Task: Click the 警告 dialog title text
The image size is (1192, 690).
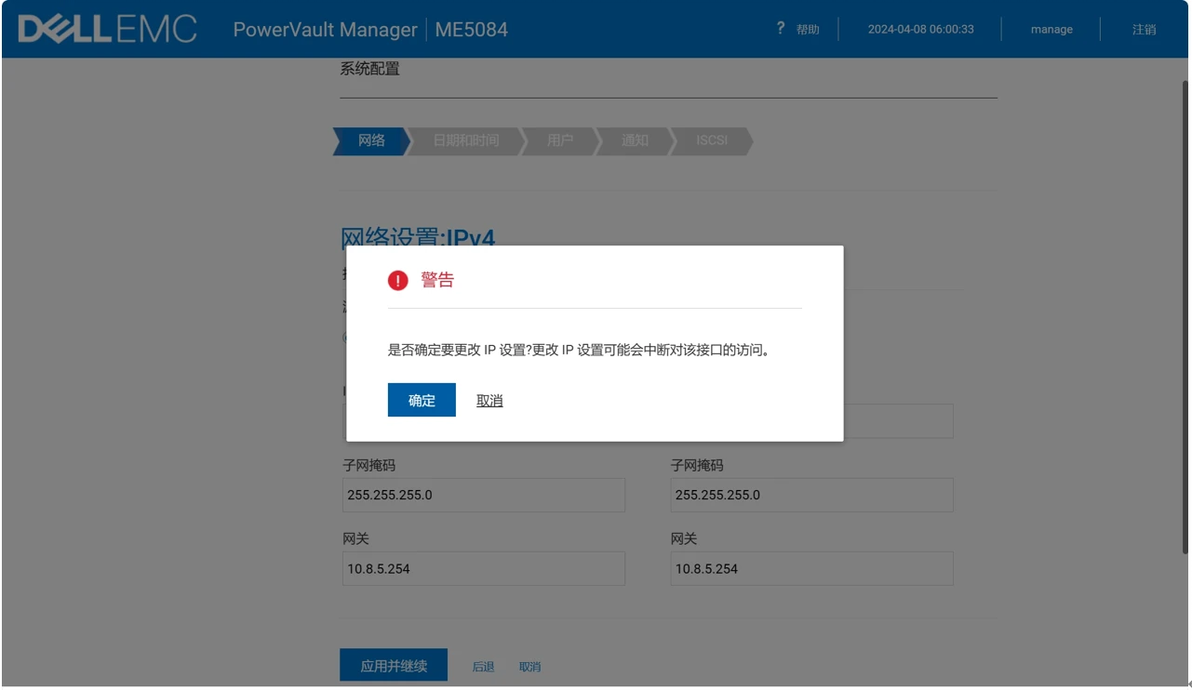Action: (437, 280)
